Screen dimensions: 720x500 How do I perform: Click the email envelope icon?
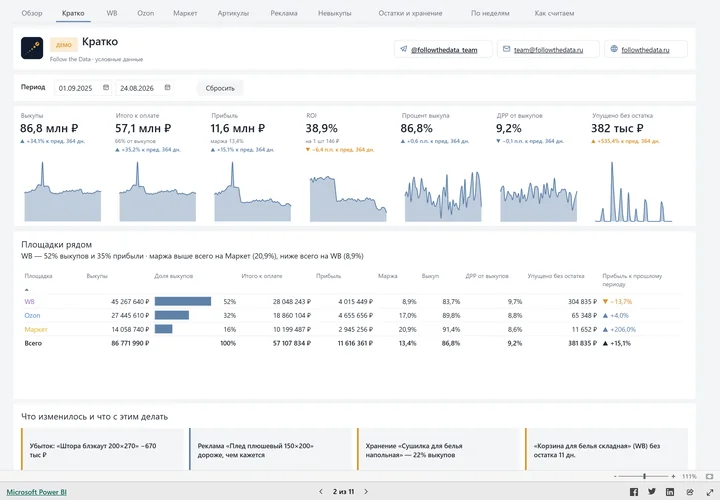coord(506,49)
